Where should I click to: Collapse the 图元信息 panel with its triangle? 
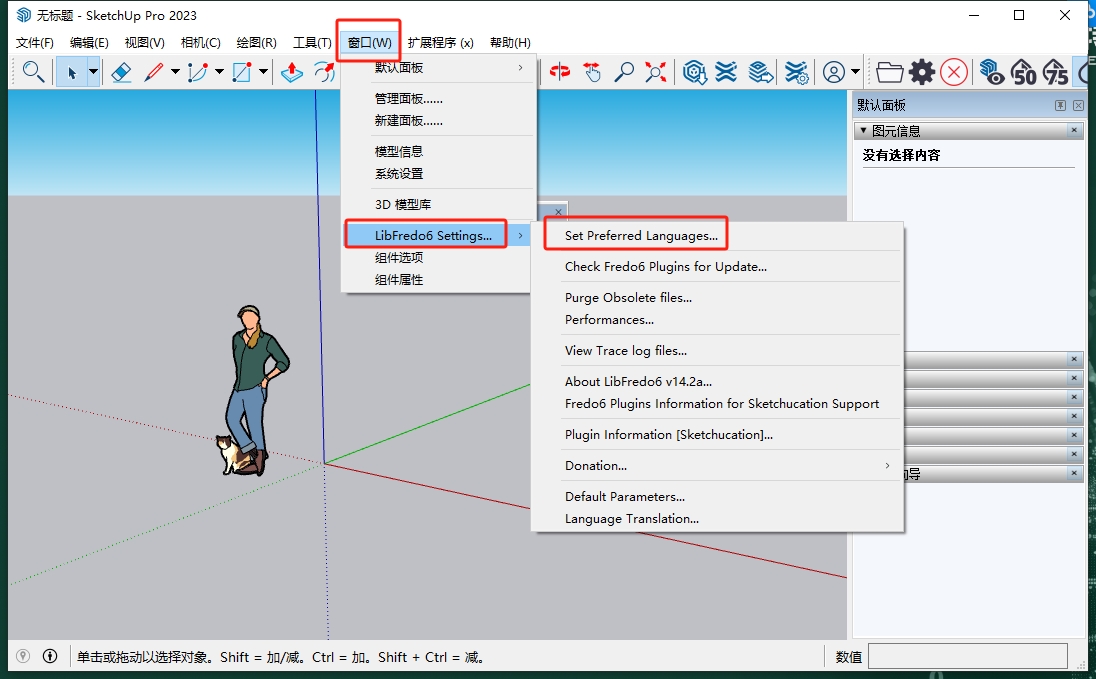click(x=862, y=130)
